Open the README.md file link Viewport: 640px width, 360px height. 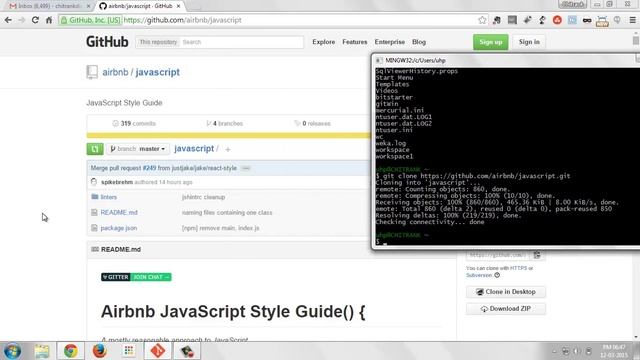119,212
